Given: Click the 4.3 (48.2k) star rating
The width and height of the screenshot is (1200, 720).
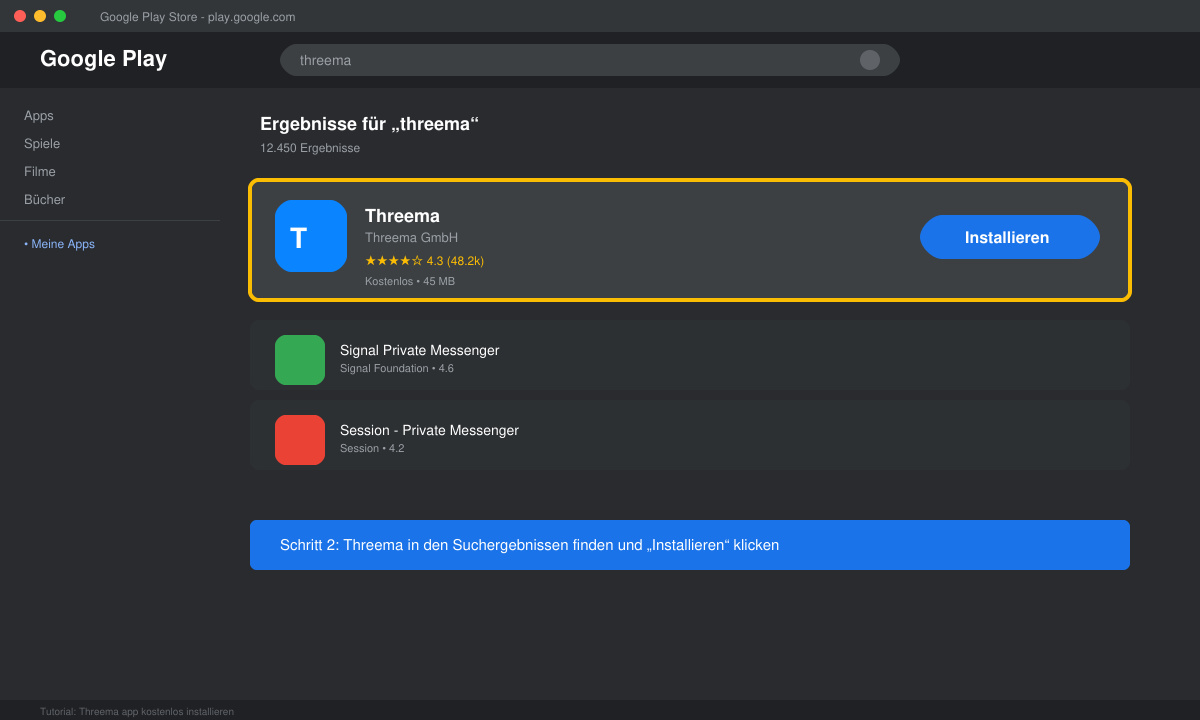Looking at the screenshot, I should tap(424, 261).
